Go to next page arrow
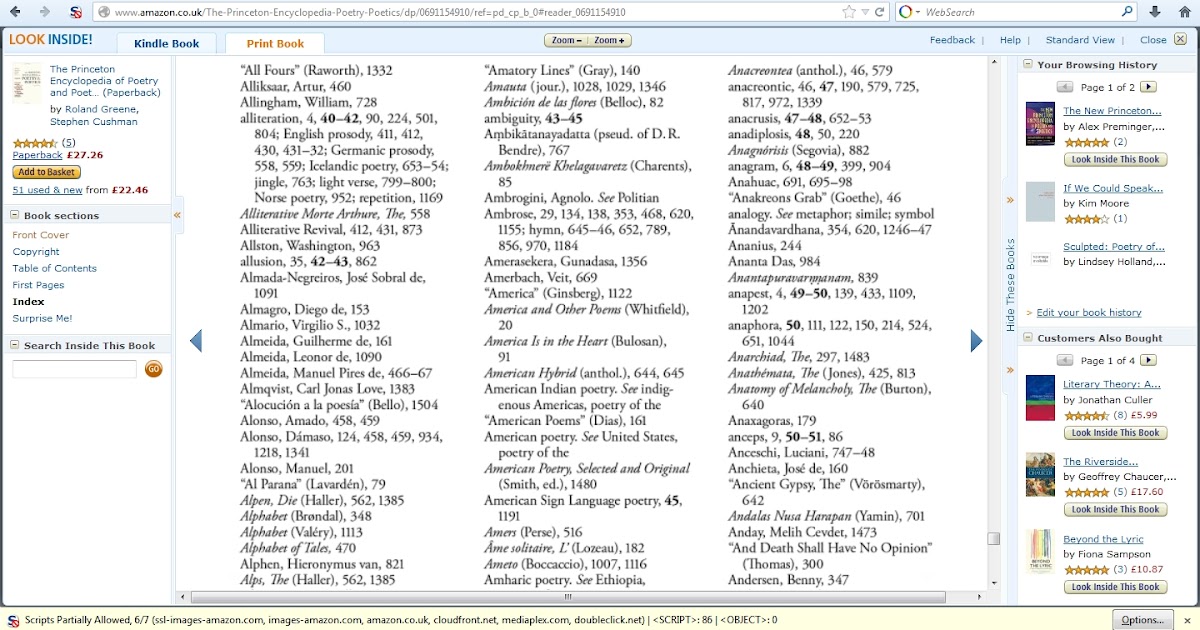This screenshot has height=630, width=1200. pos(976,341)
